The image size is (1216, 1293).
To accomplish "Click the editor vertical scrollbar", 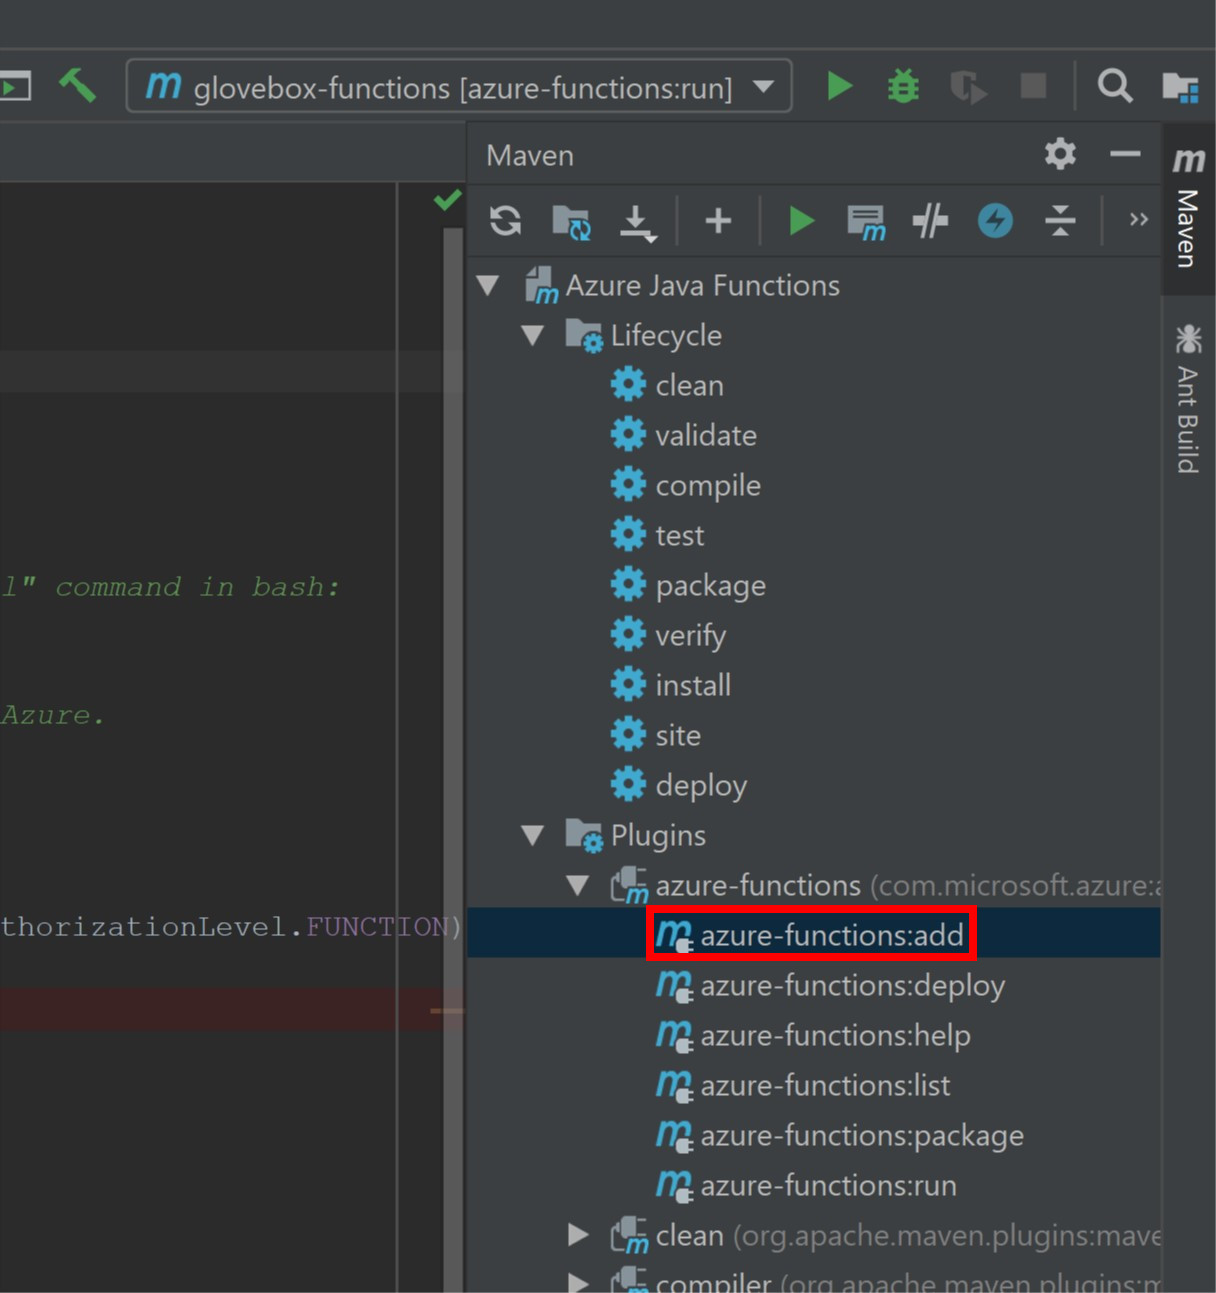I will pyautogui.click(x=453, y=760).
